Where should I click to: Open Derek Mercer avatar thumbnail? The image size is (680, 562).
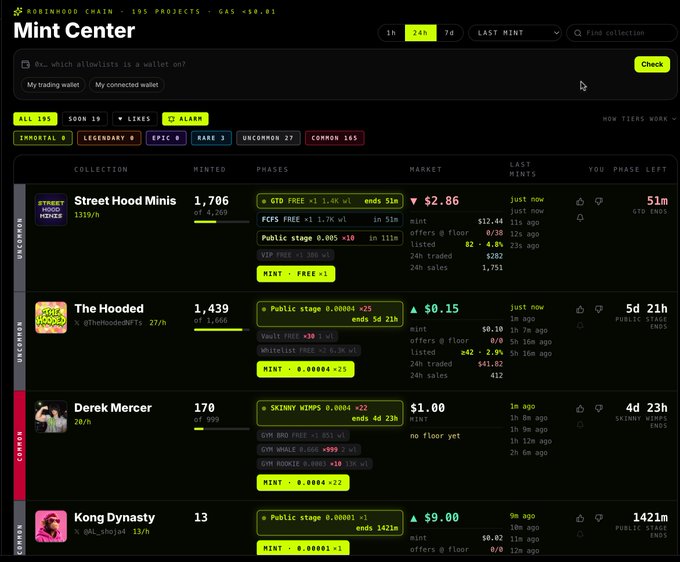point(51,417)
